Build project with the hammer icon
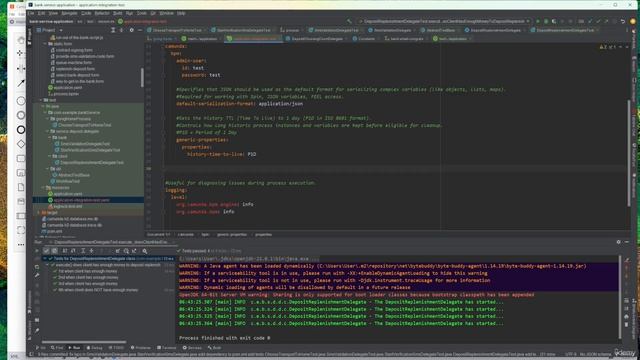640x360 pixels. click(x=349, y=21)
